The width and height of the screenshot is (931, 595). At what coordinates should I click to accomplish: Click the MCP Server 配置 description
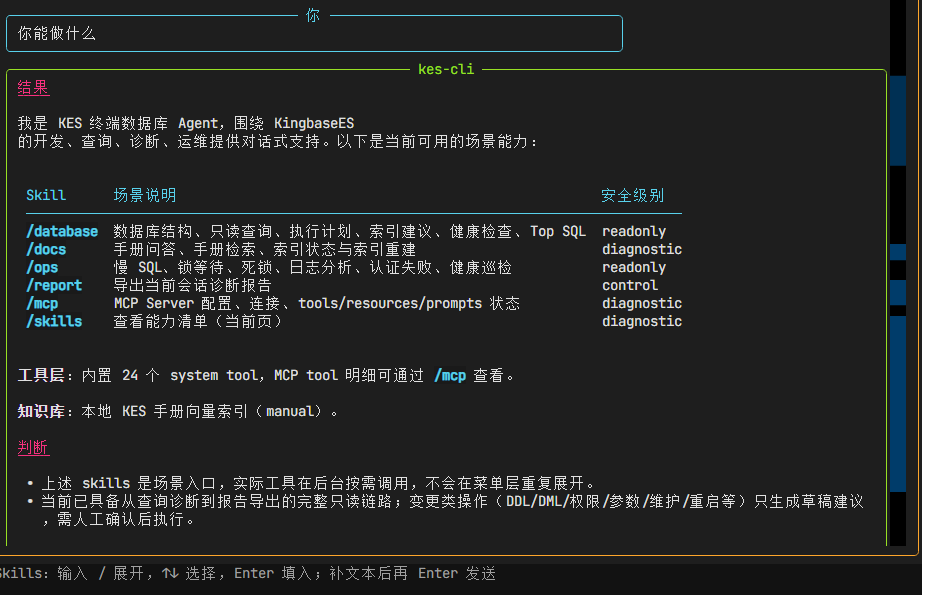tap(316, 303)
